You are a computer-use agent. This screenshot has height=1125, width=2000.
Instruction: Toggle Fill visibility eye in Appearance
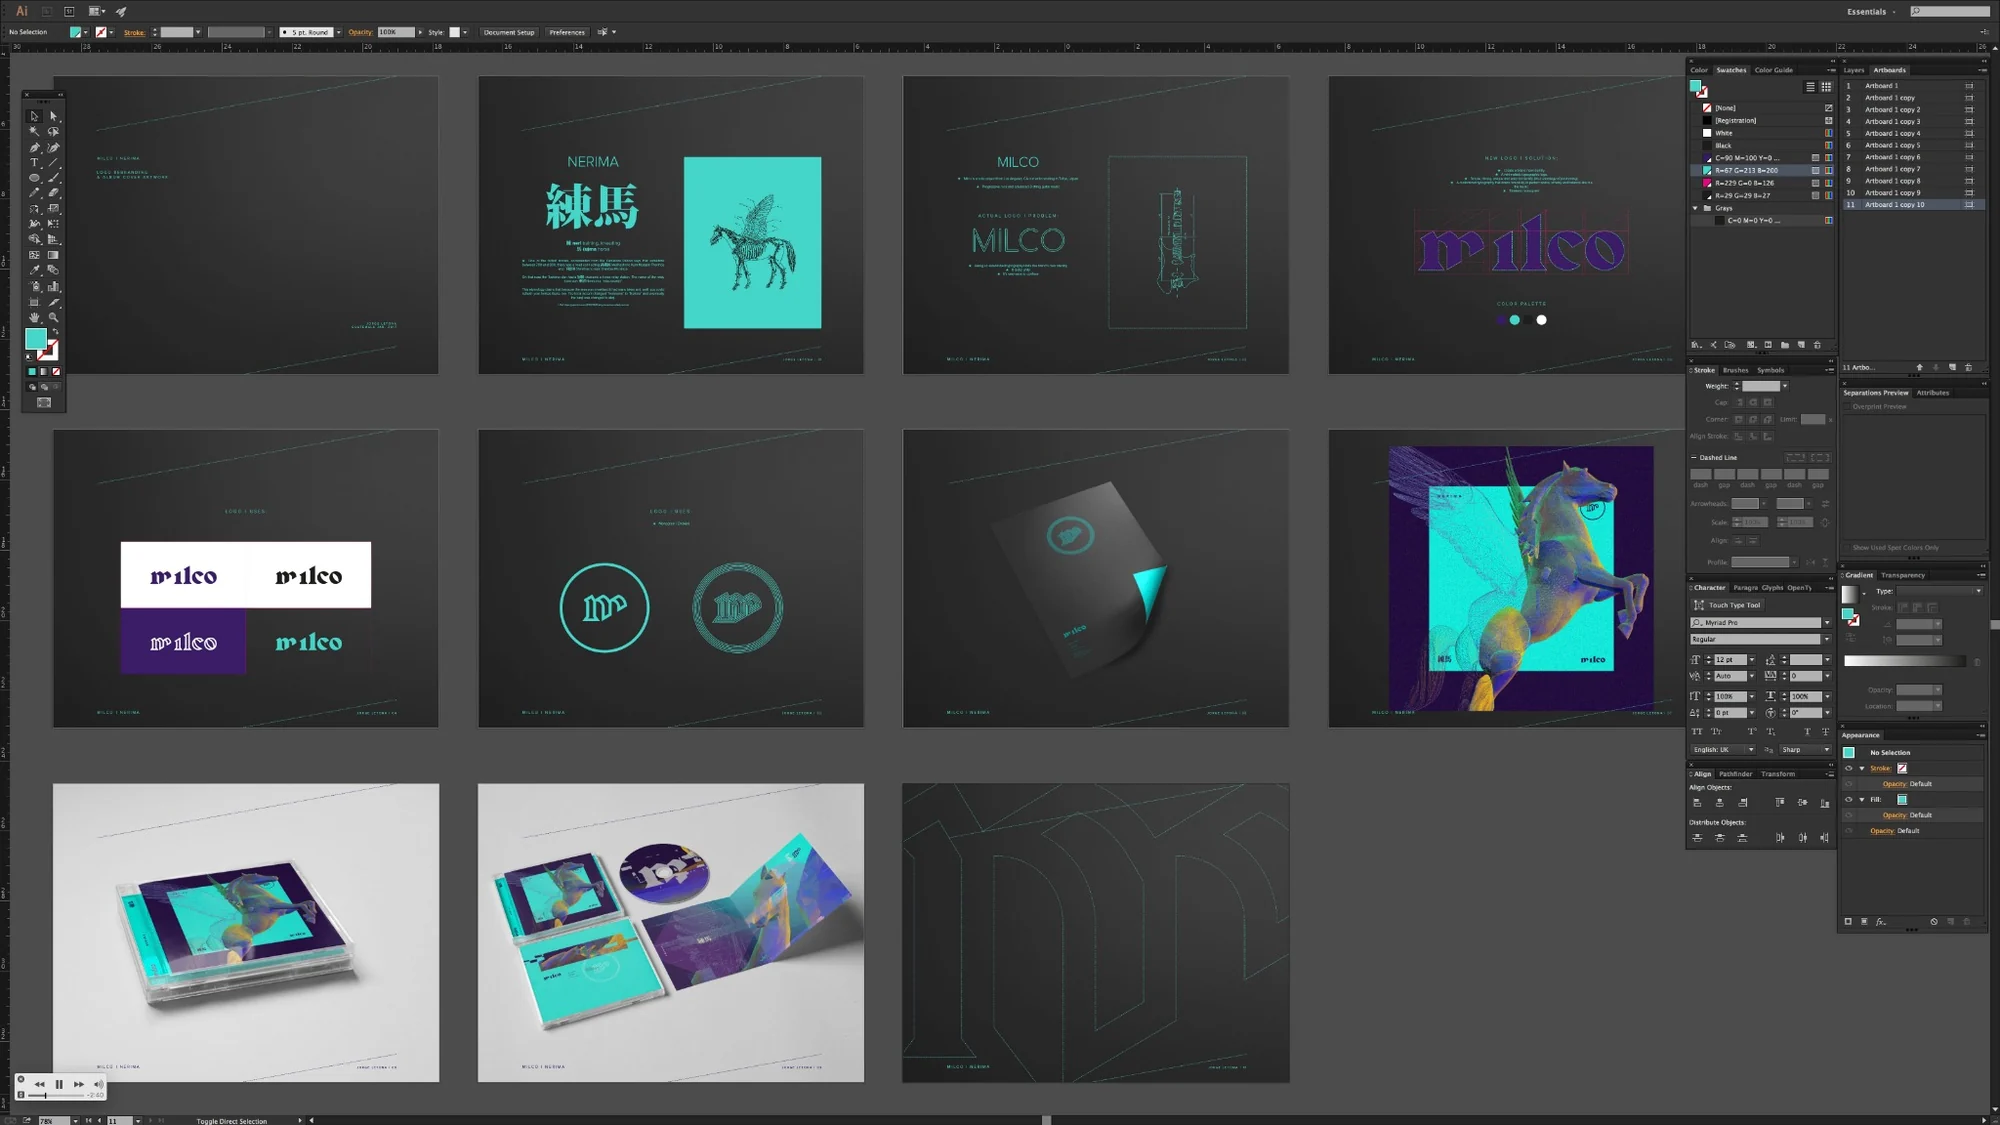point(1848,799)
